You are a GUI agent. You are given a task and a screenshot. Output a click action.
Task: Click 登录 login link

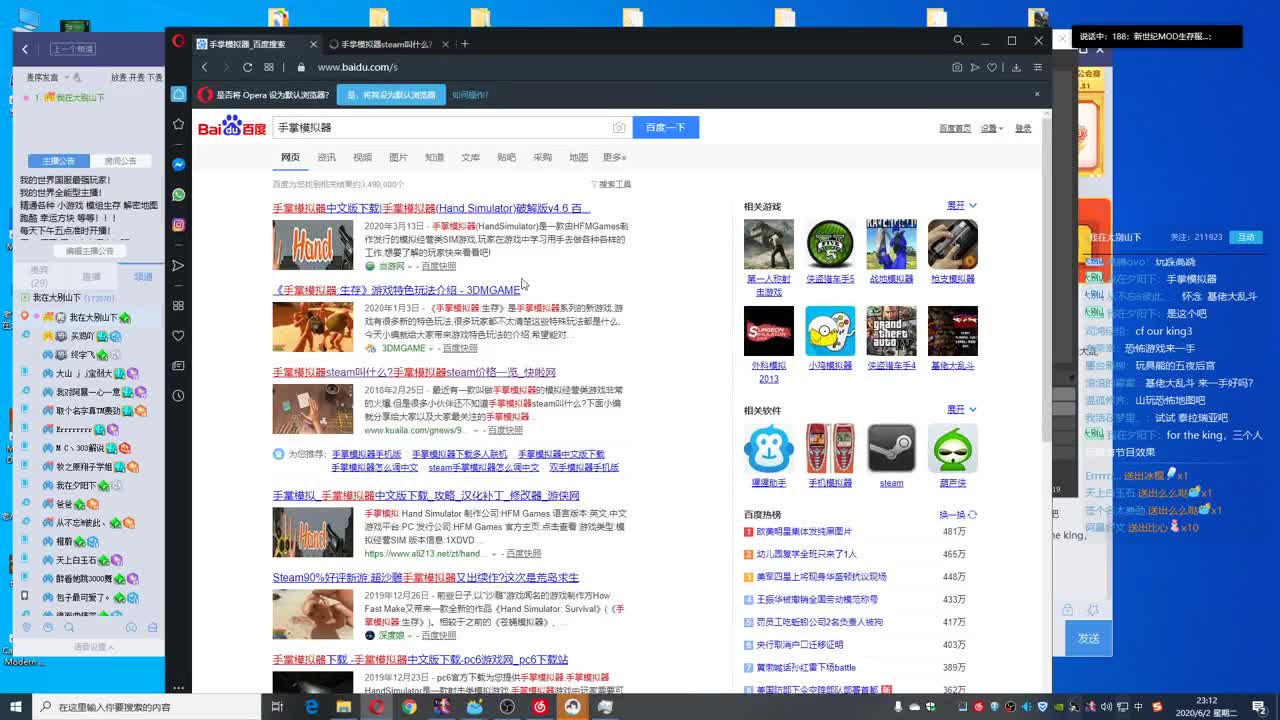click(1023, 128)
